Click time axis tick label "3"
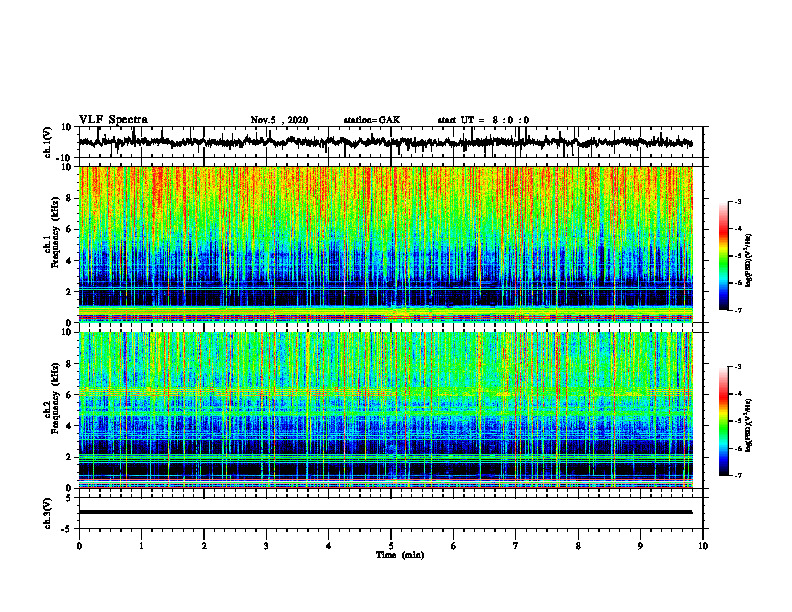Image resolution: width=792 pixels, height=612 pixels. pyautogui.click(x=266, y=546)
